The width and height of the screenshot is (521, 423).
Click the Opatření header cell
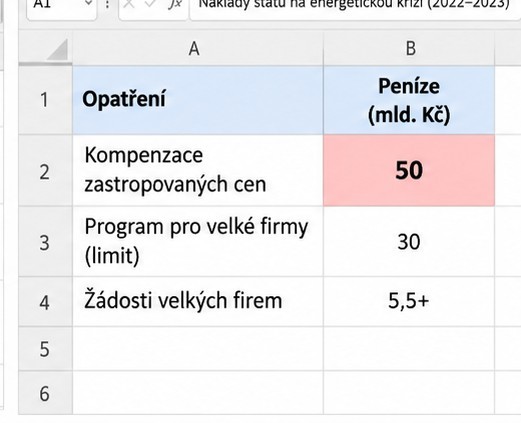coord(198,100)
